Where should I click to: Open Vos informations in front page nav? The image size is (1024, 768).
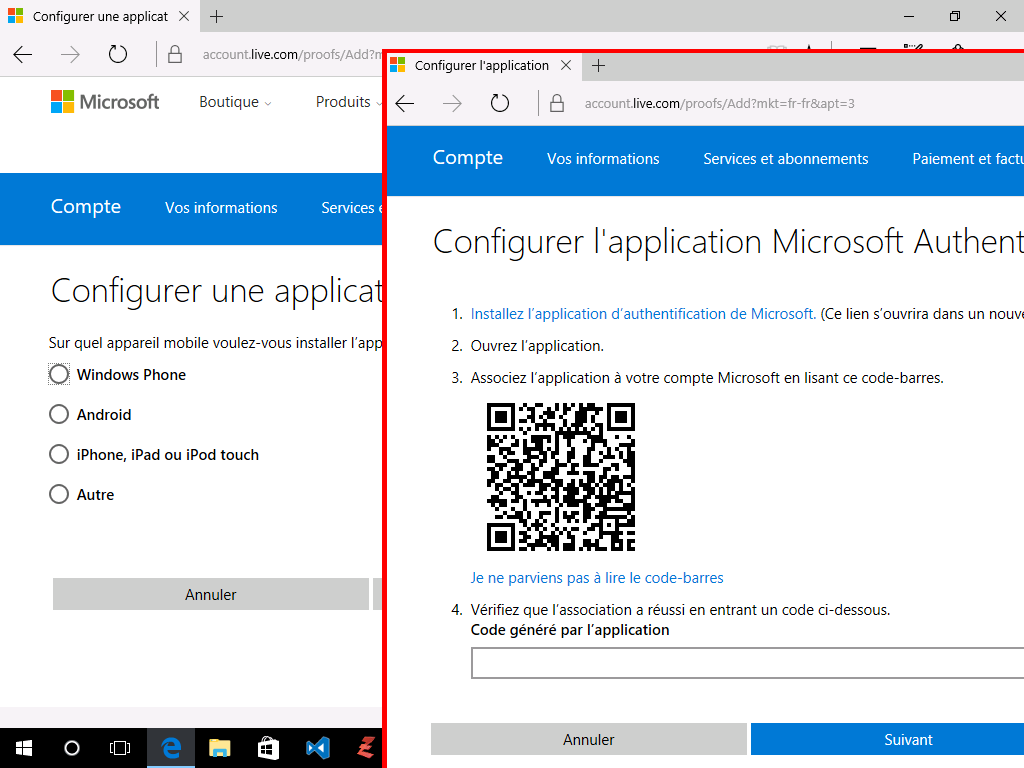pos(603,159)
